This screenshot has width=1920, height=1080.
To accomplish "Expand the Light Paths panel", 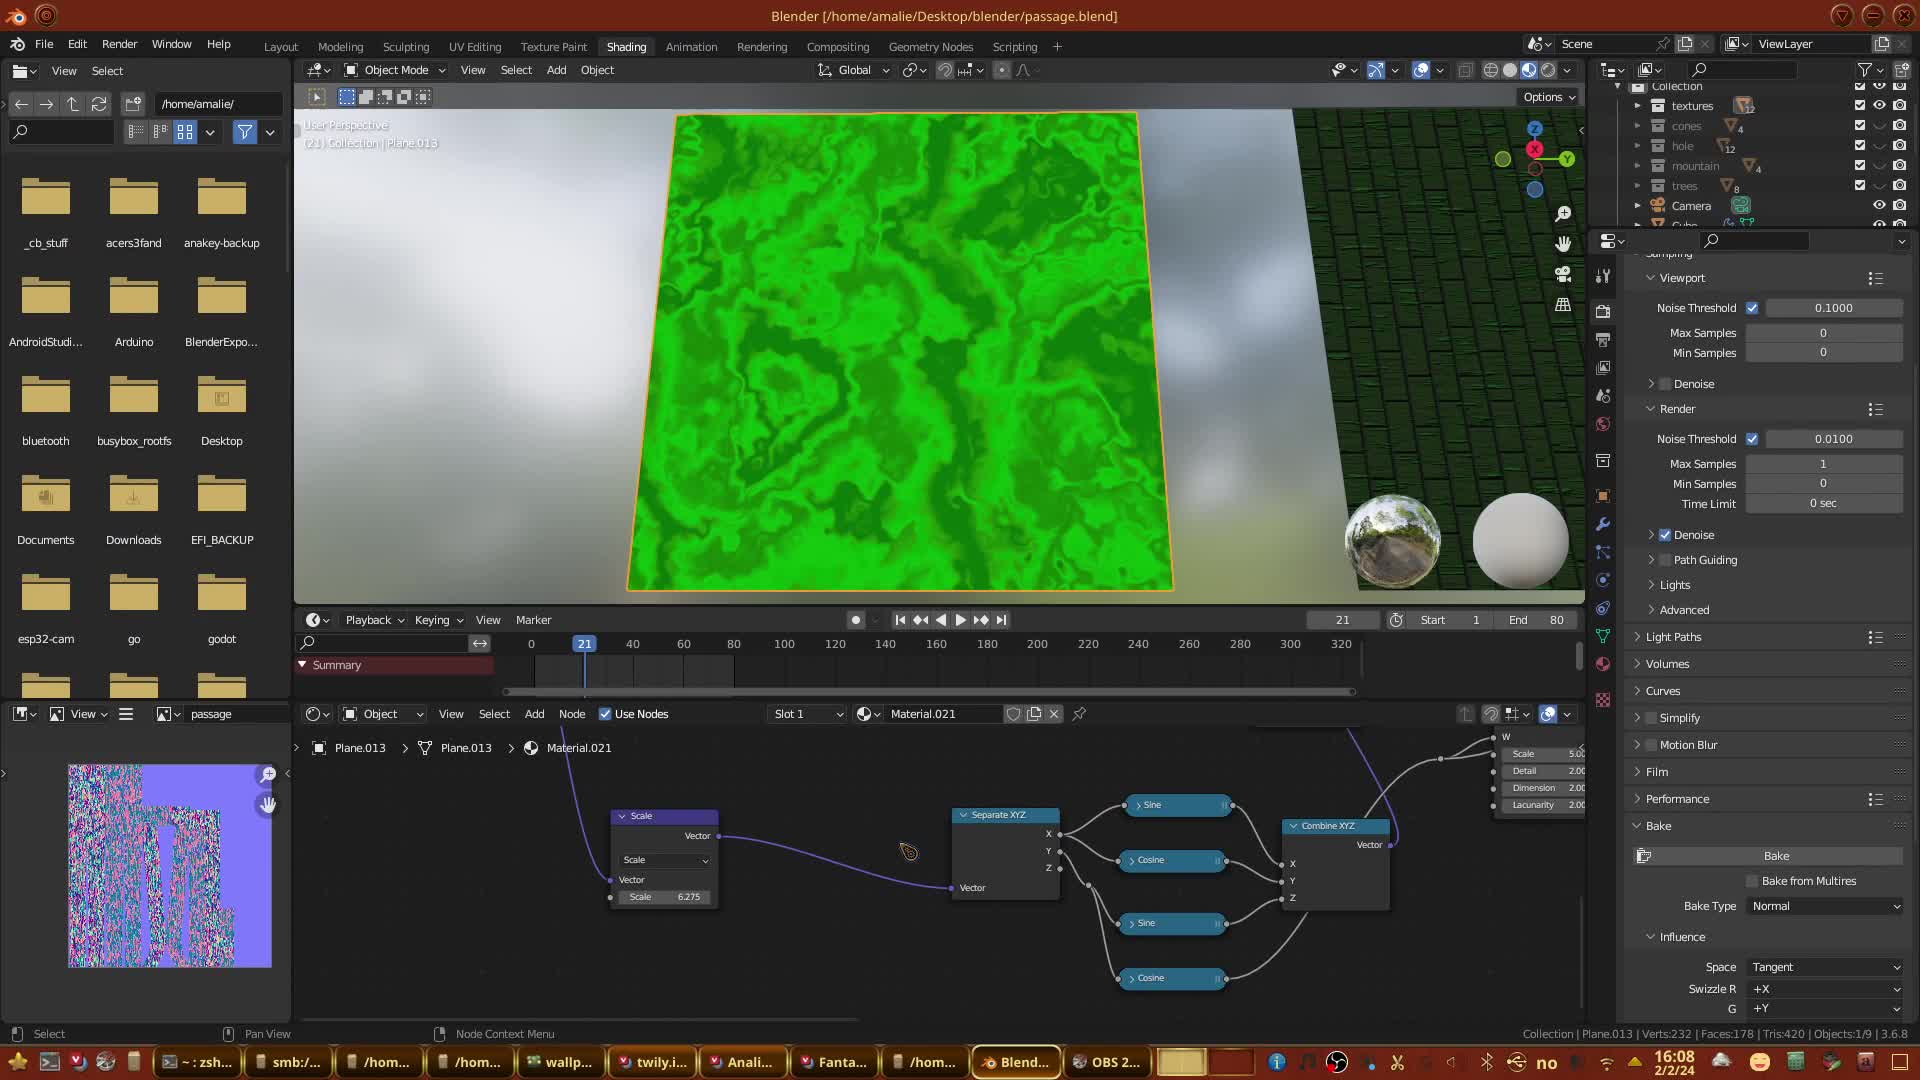I will (1673, 637).
